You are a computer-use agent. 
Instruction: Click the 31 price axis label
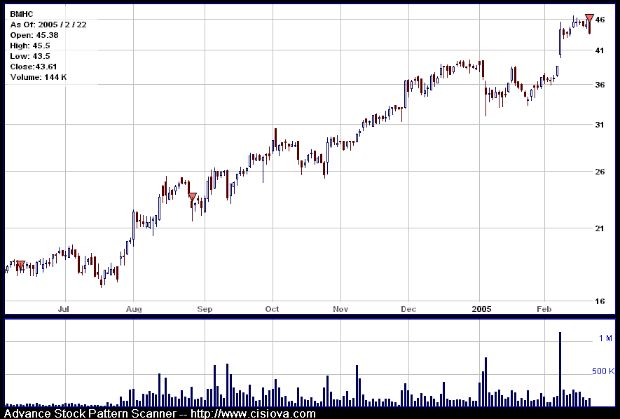(x=600, y=125)
